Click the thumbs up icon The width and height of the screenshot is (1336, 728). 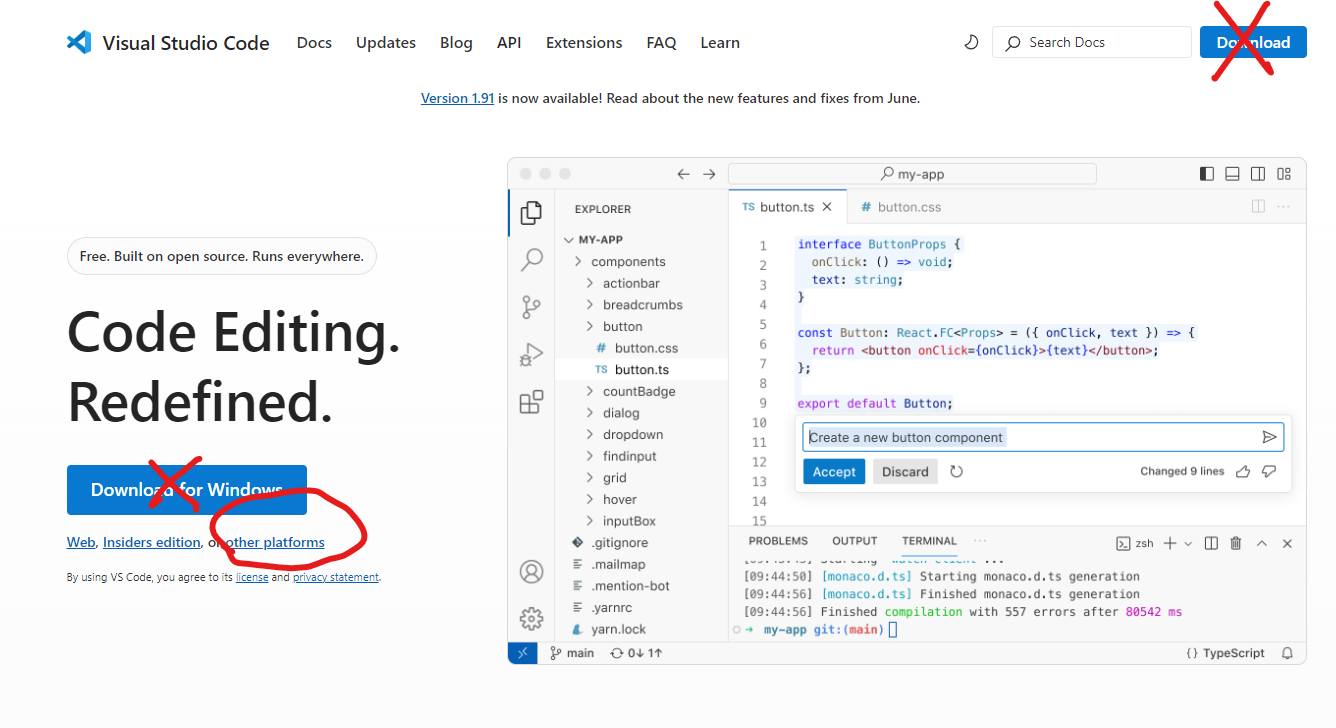(1243, 471)
